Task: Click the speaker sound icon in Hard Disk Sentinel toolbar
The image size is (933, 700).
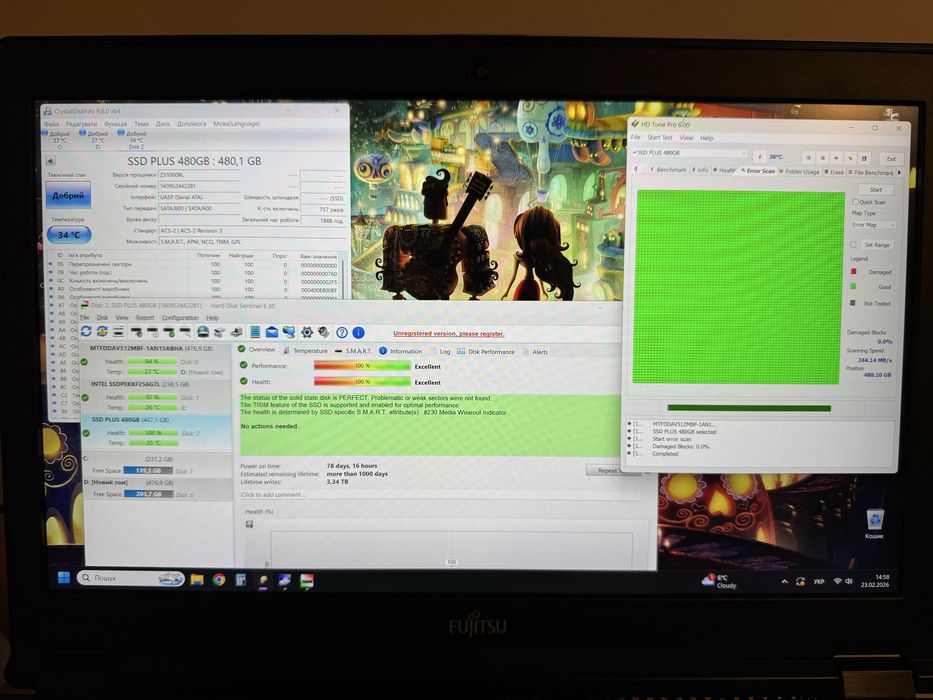Action: [324, 332]
